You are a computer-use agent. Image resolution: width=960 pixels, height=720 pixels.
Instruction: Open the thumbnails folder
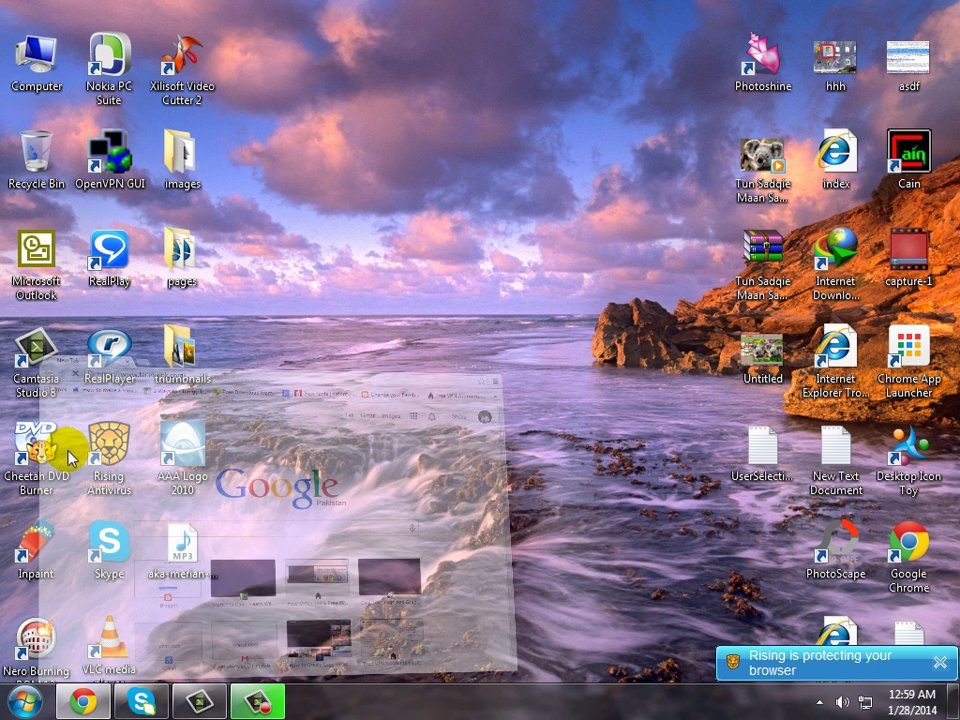[x=182, y=354]
